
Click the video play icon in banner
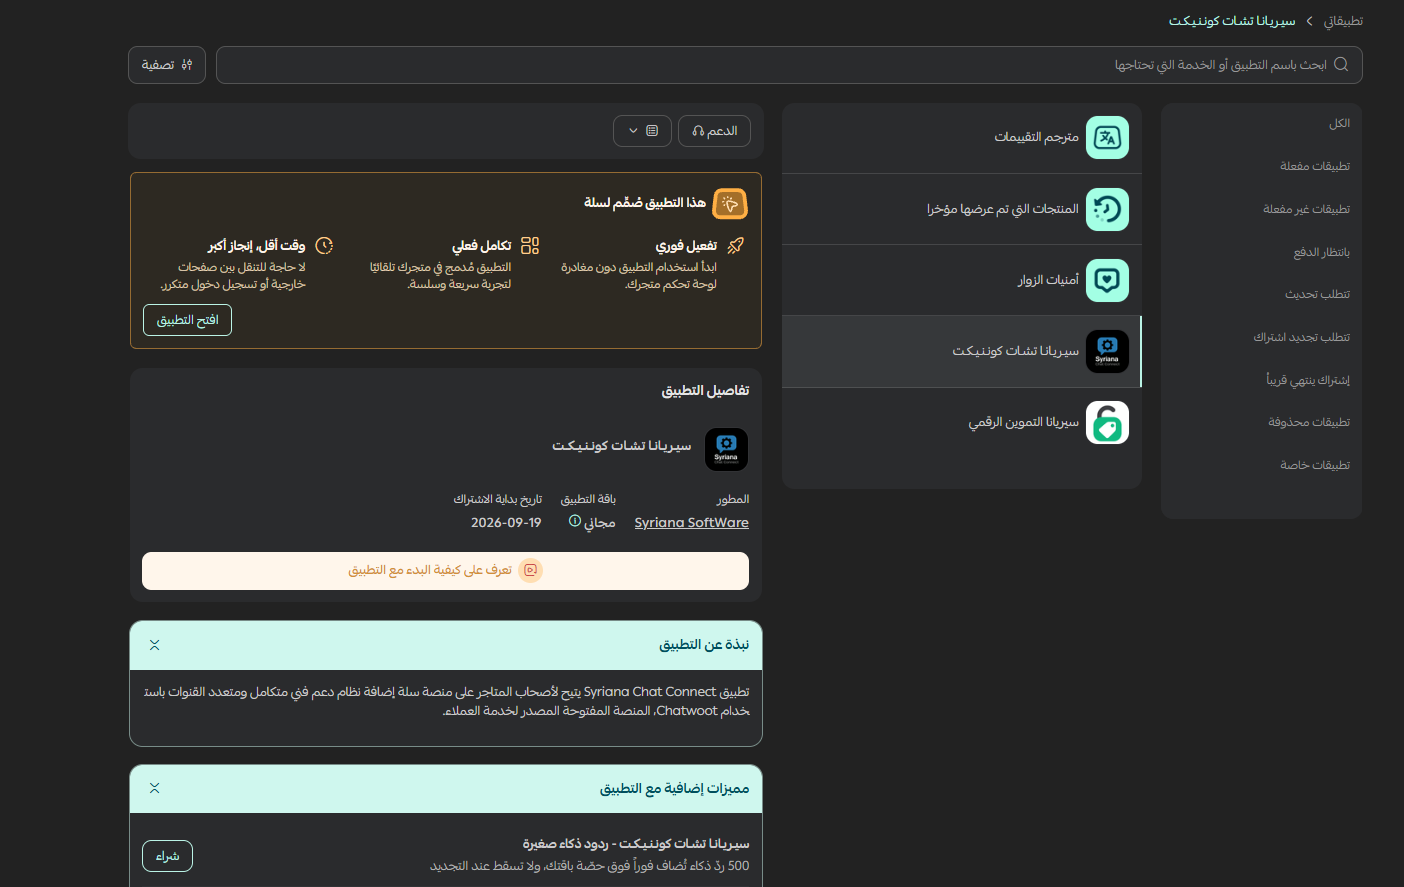[531, 570]
